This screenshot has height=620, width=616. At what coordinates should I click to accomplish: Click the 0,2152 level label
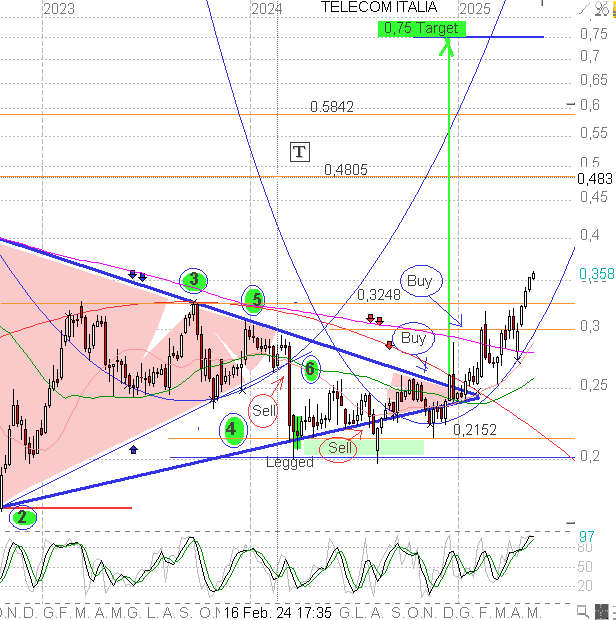tap(474, 430)
